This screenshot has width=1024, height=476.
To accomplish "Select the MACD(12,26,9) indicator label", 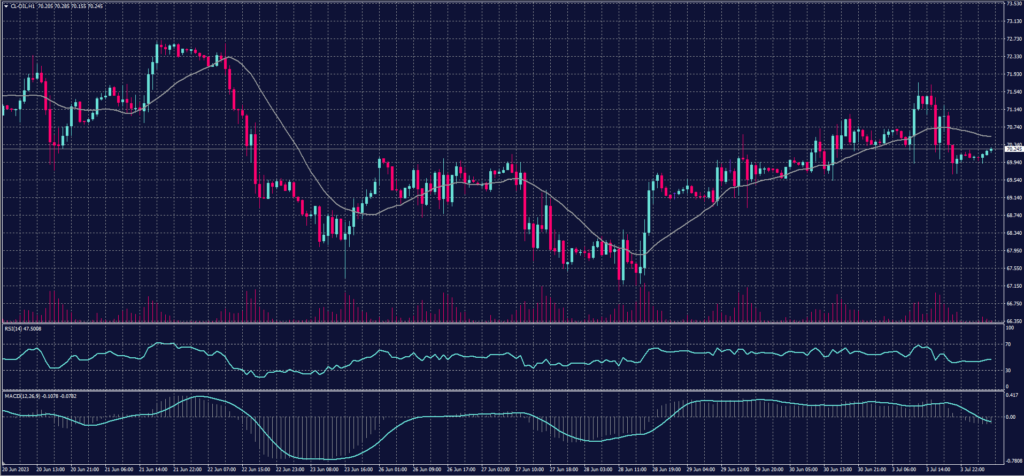I will pos(24,396).
